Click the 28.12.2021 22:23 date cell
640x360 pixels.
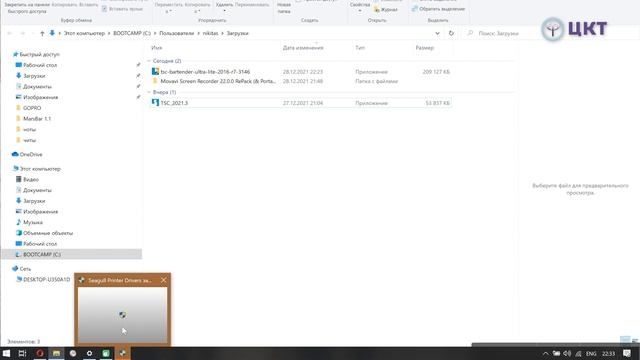(303, 72)
